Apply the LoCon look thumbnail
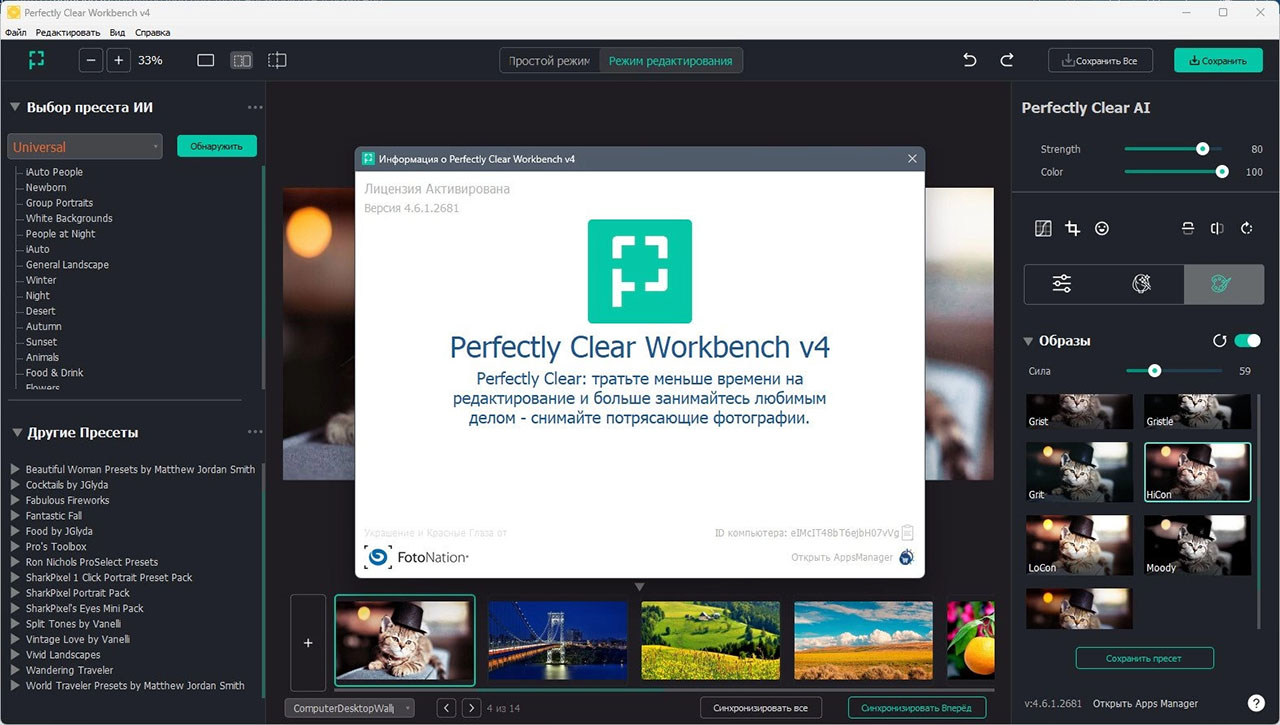This screenshot has width=1280, height=725. coord(1079,545)
